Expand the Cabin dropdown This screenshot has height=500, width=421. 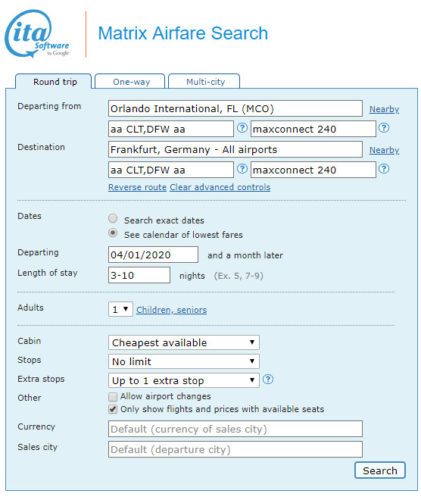184,342
